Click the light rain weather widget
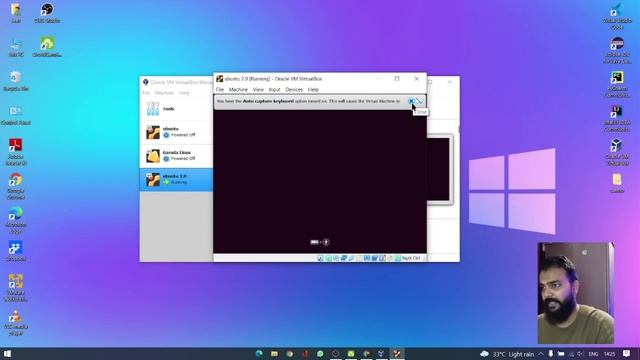The width and height of the screenshot is (640, 360). coord(507,354)
